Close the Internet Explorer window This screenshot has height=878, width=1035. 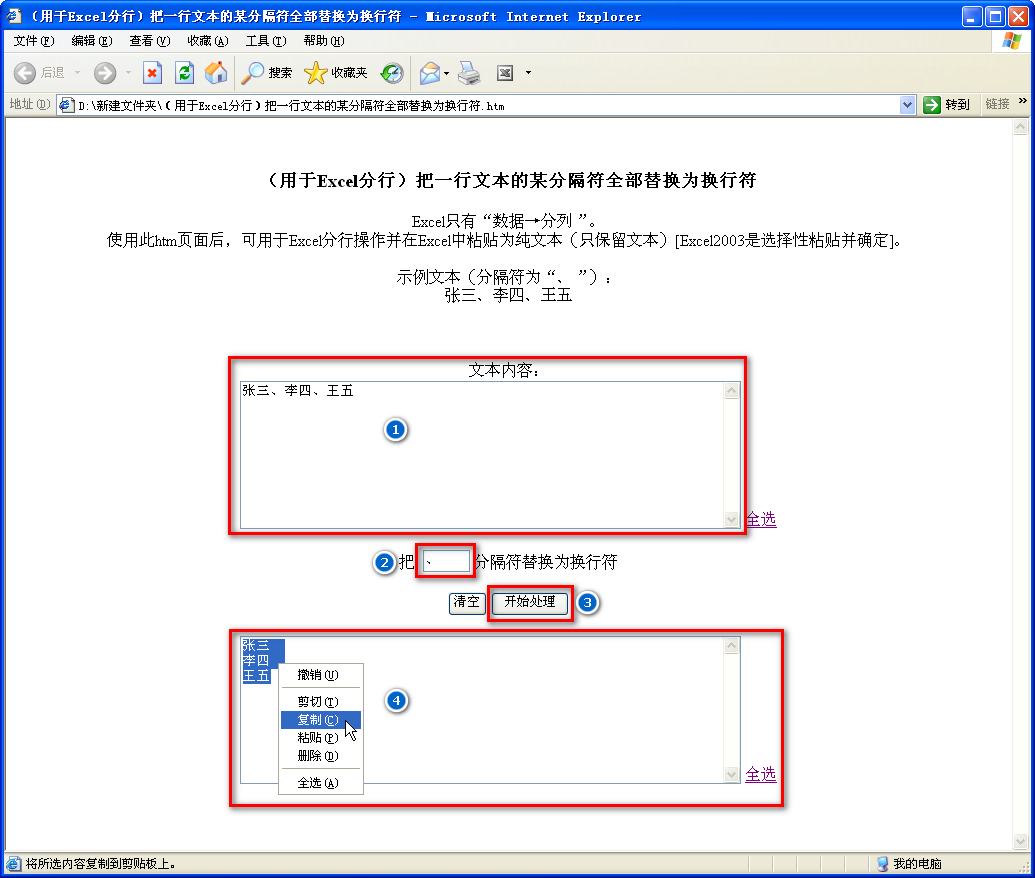click(1018, 17)
